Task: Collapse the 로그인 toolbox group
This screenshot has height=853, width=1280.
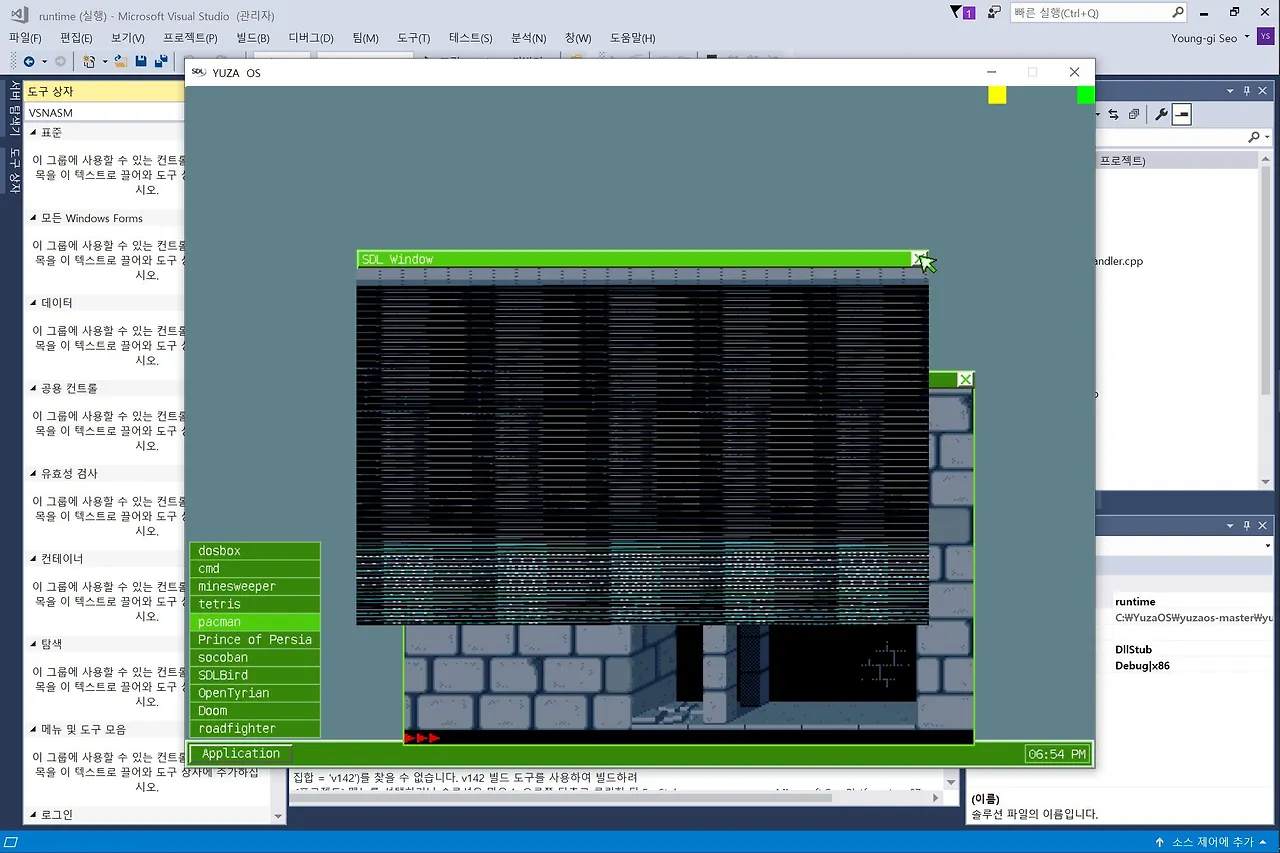Action: pyautogui.click(x=33, y=814)
